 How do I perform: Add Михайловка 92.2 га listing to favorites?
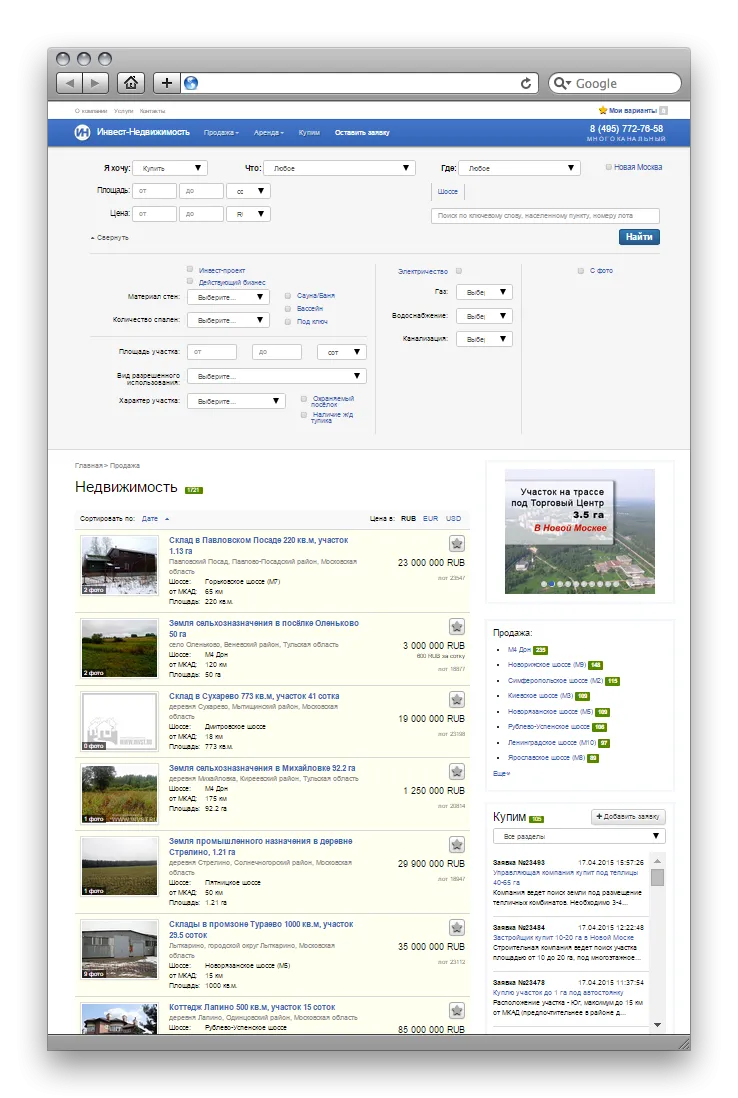click(457, 771)
